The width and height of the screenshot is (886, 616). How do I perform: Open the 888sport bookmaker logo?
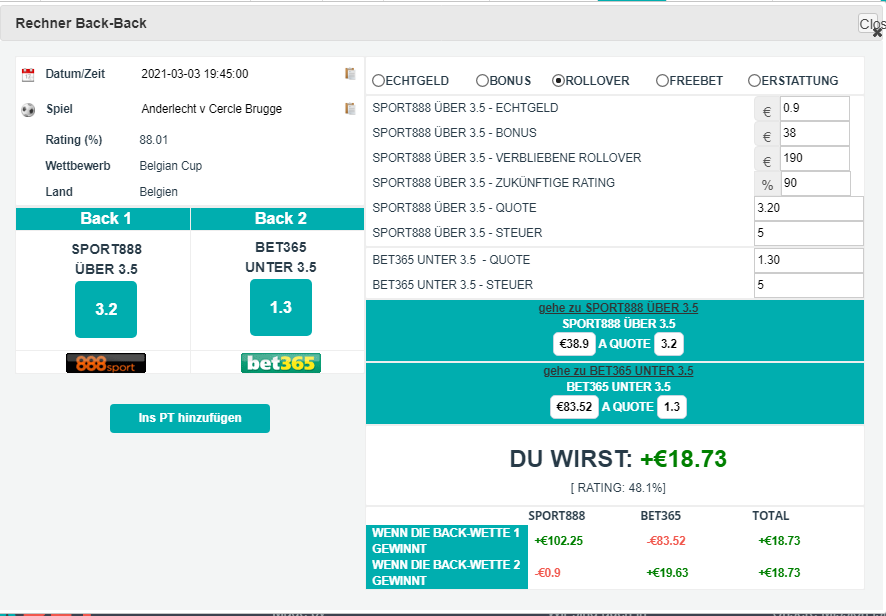point(106,363)
